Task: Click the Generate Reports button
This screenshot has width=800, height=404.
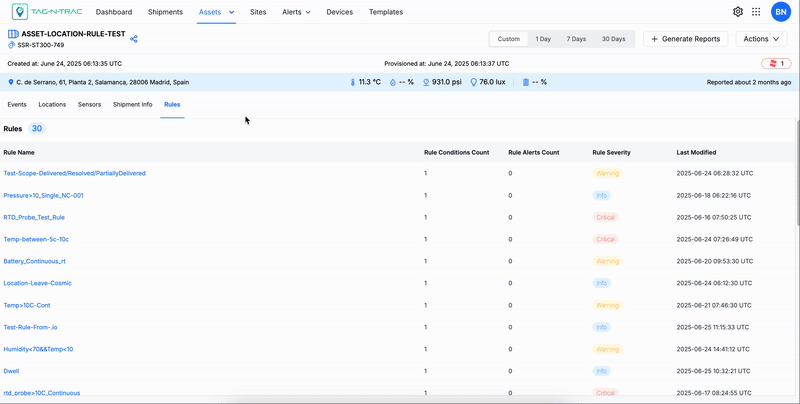Action: point(685,39)
